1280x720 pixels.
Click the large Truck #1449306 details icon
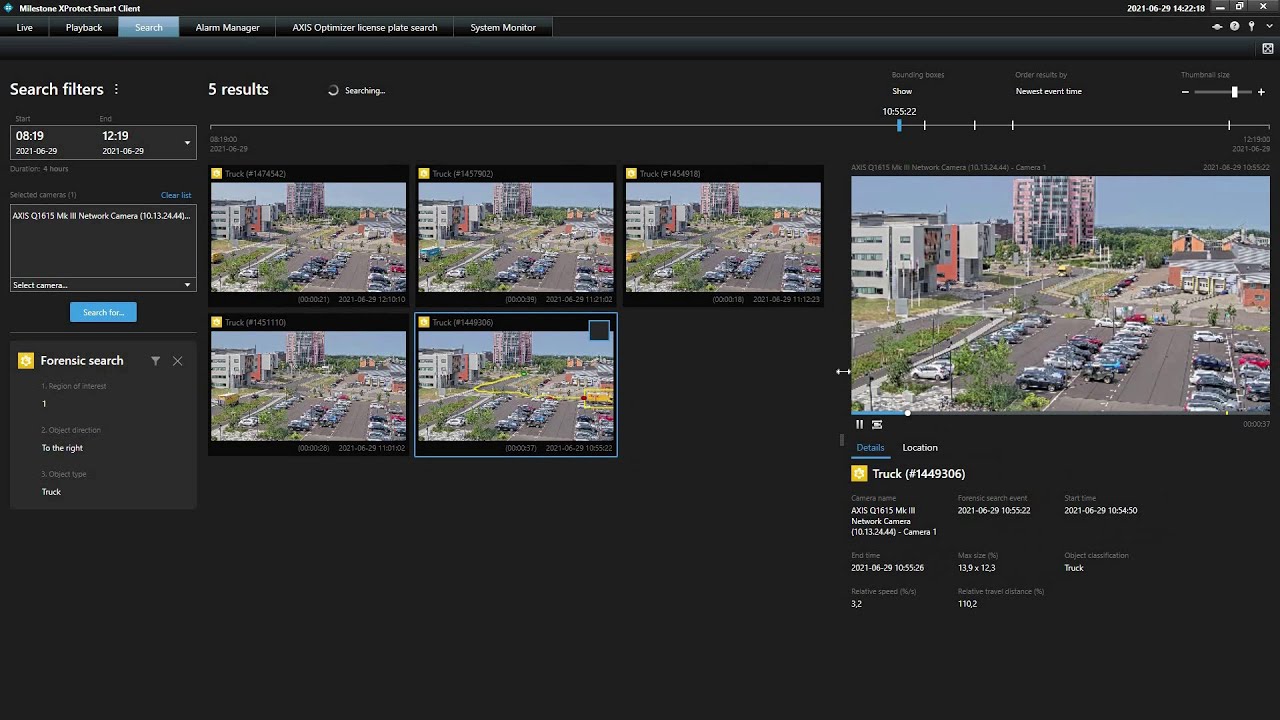[859, 474]
